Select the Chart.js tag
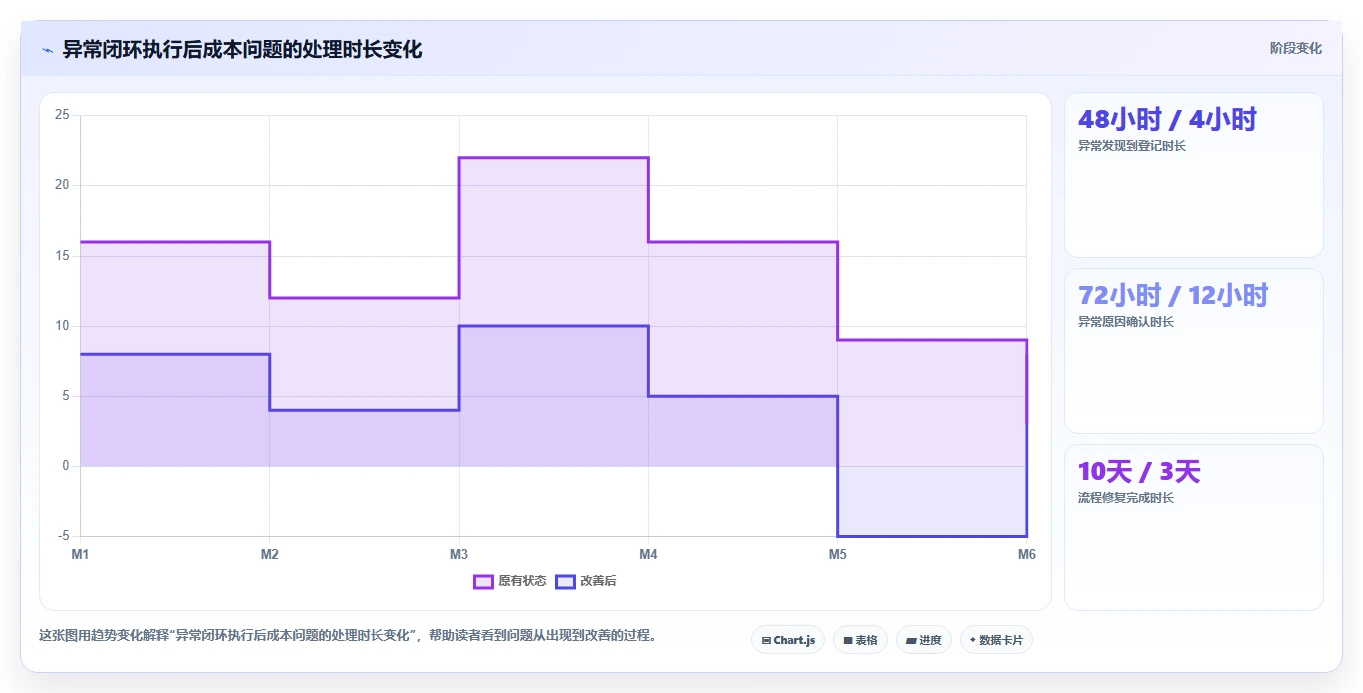This screenshot has height=693, width=1363. (x=788, y=640)
